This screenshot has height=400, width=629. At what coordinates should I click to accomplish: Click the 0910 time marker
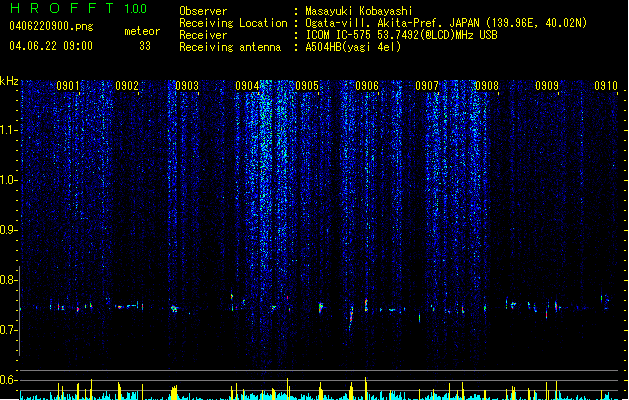pyautogui.click(x=606, y=86)
